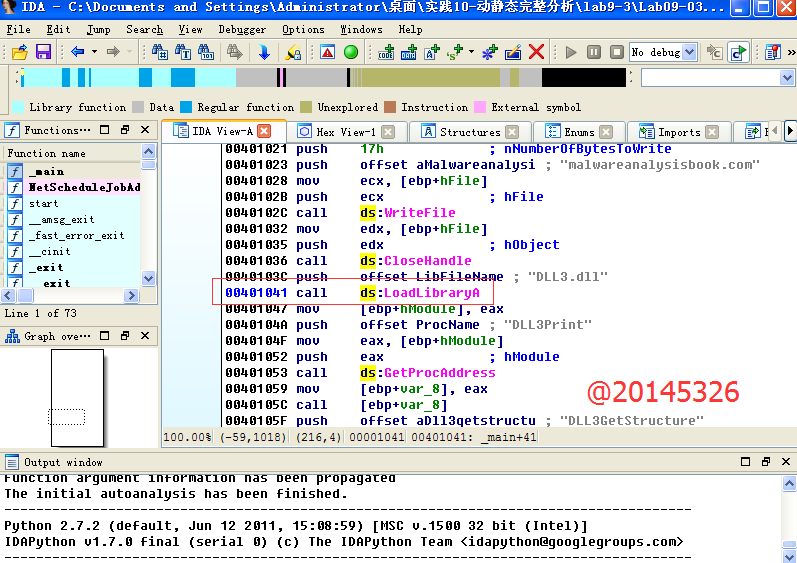Click the navigation band regular function segment

(183, 78)
